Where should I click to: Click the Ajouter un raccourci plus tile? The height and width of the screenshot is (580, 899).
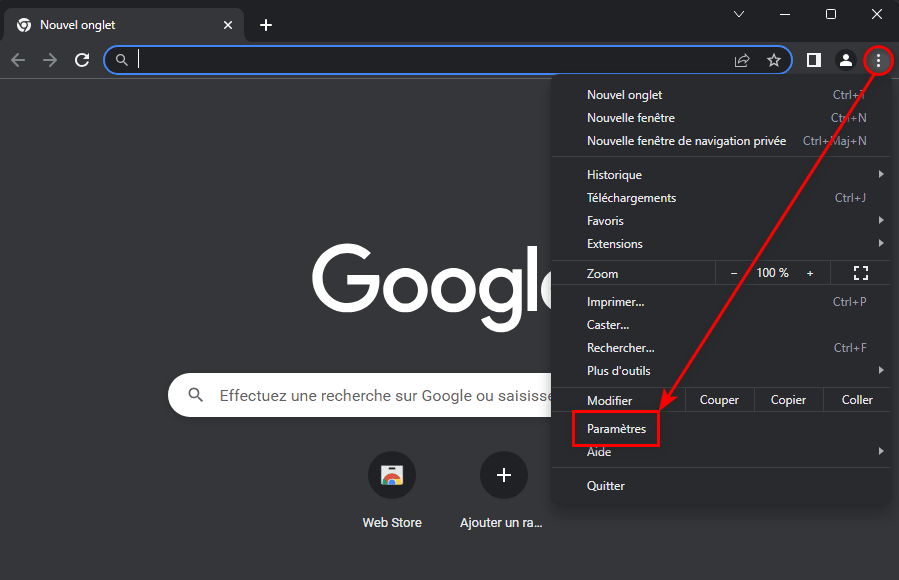pyautogui.click(x=503, y=475)
